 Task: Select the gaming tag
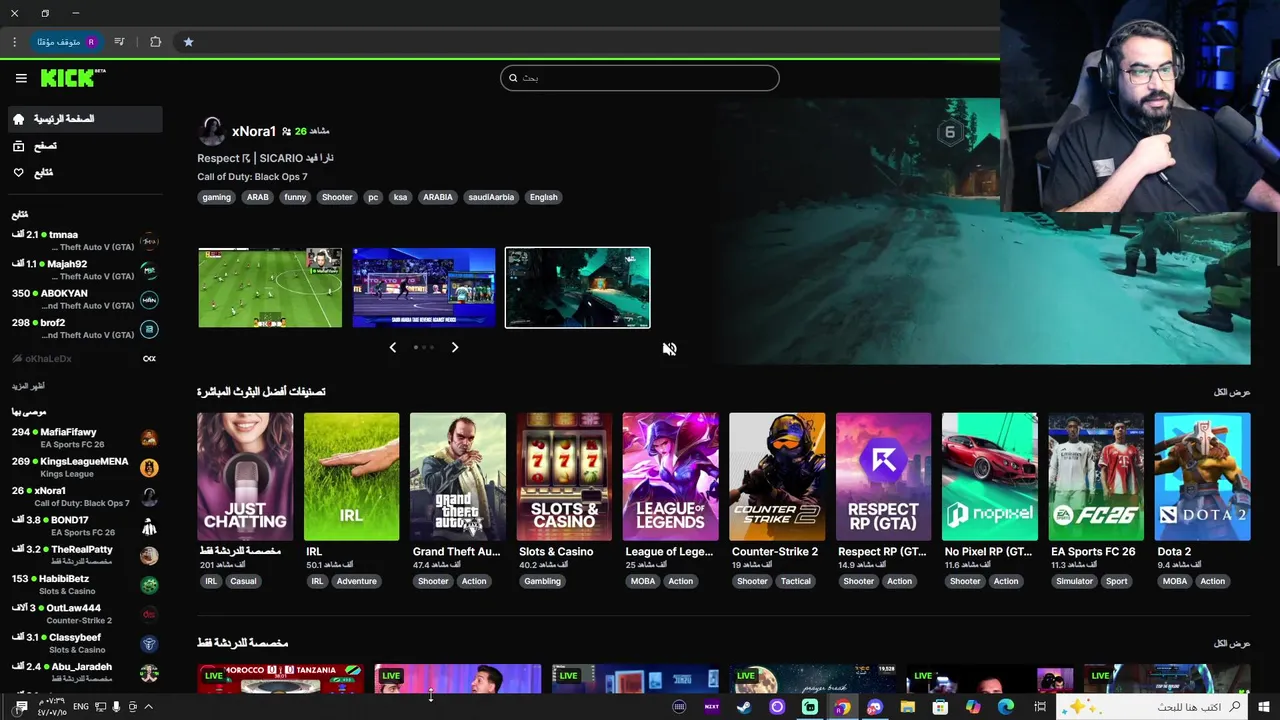click(x=217, y=197)
